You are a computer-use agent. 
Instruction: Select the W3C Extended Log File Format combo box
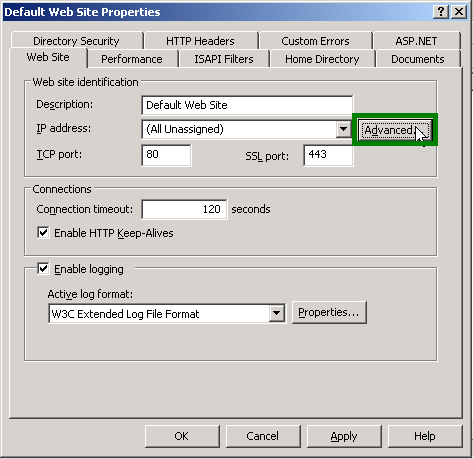(x=167, y=314)
